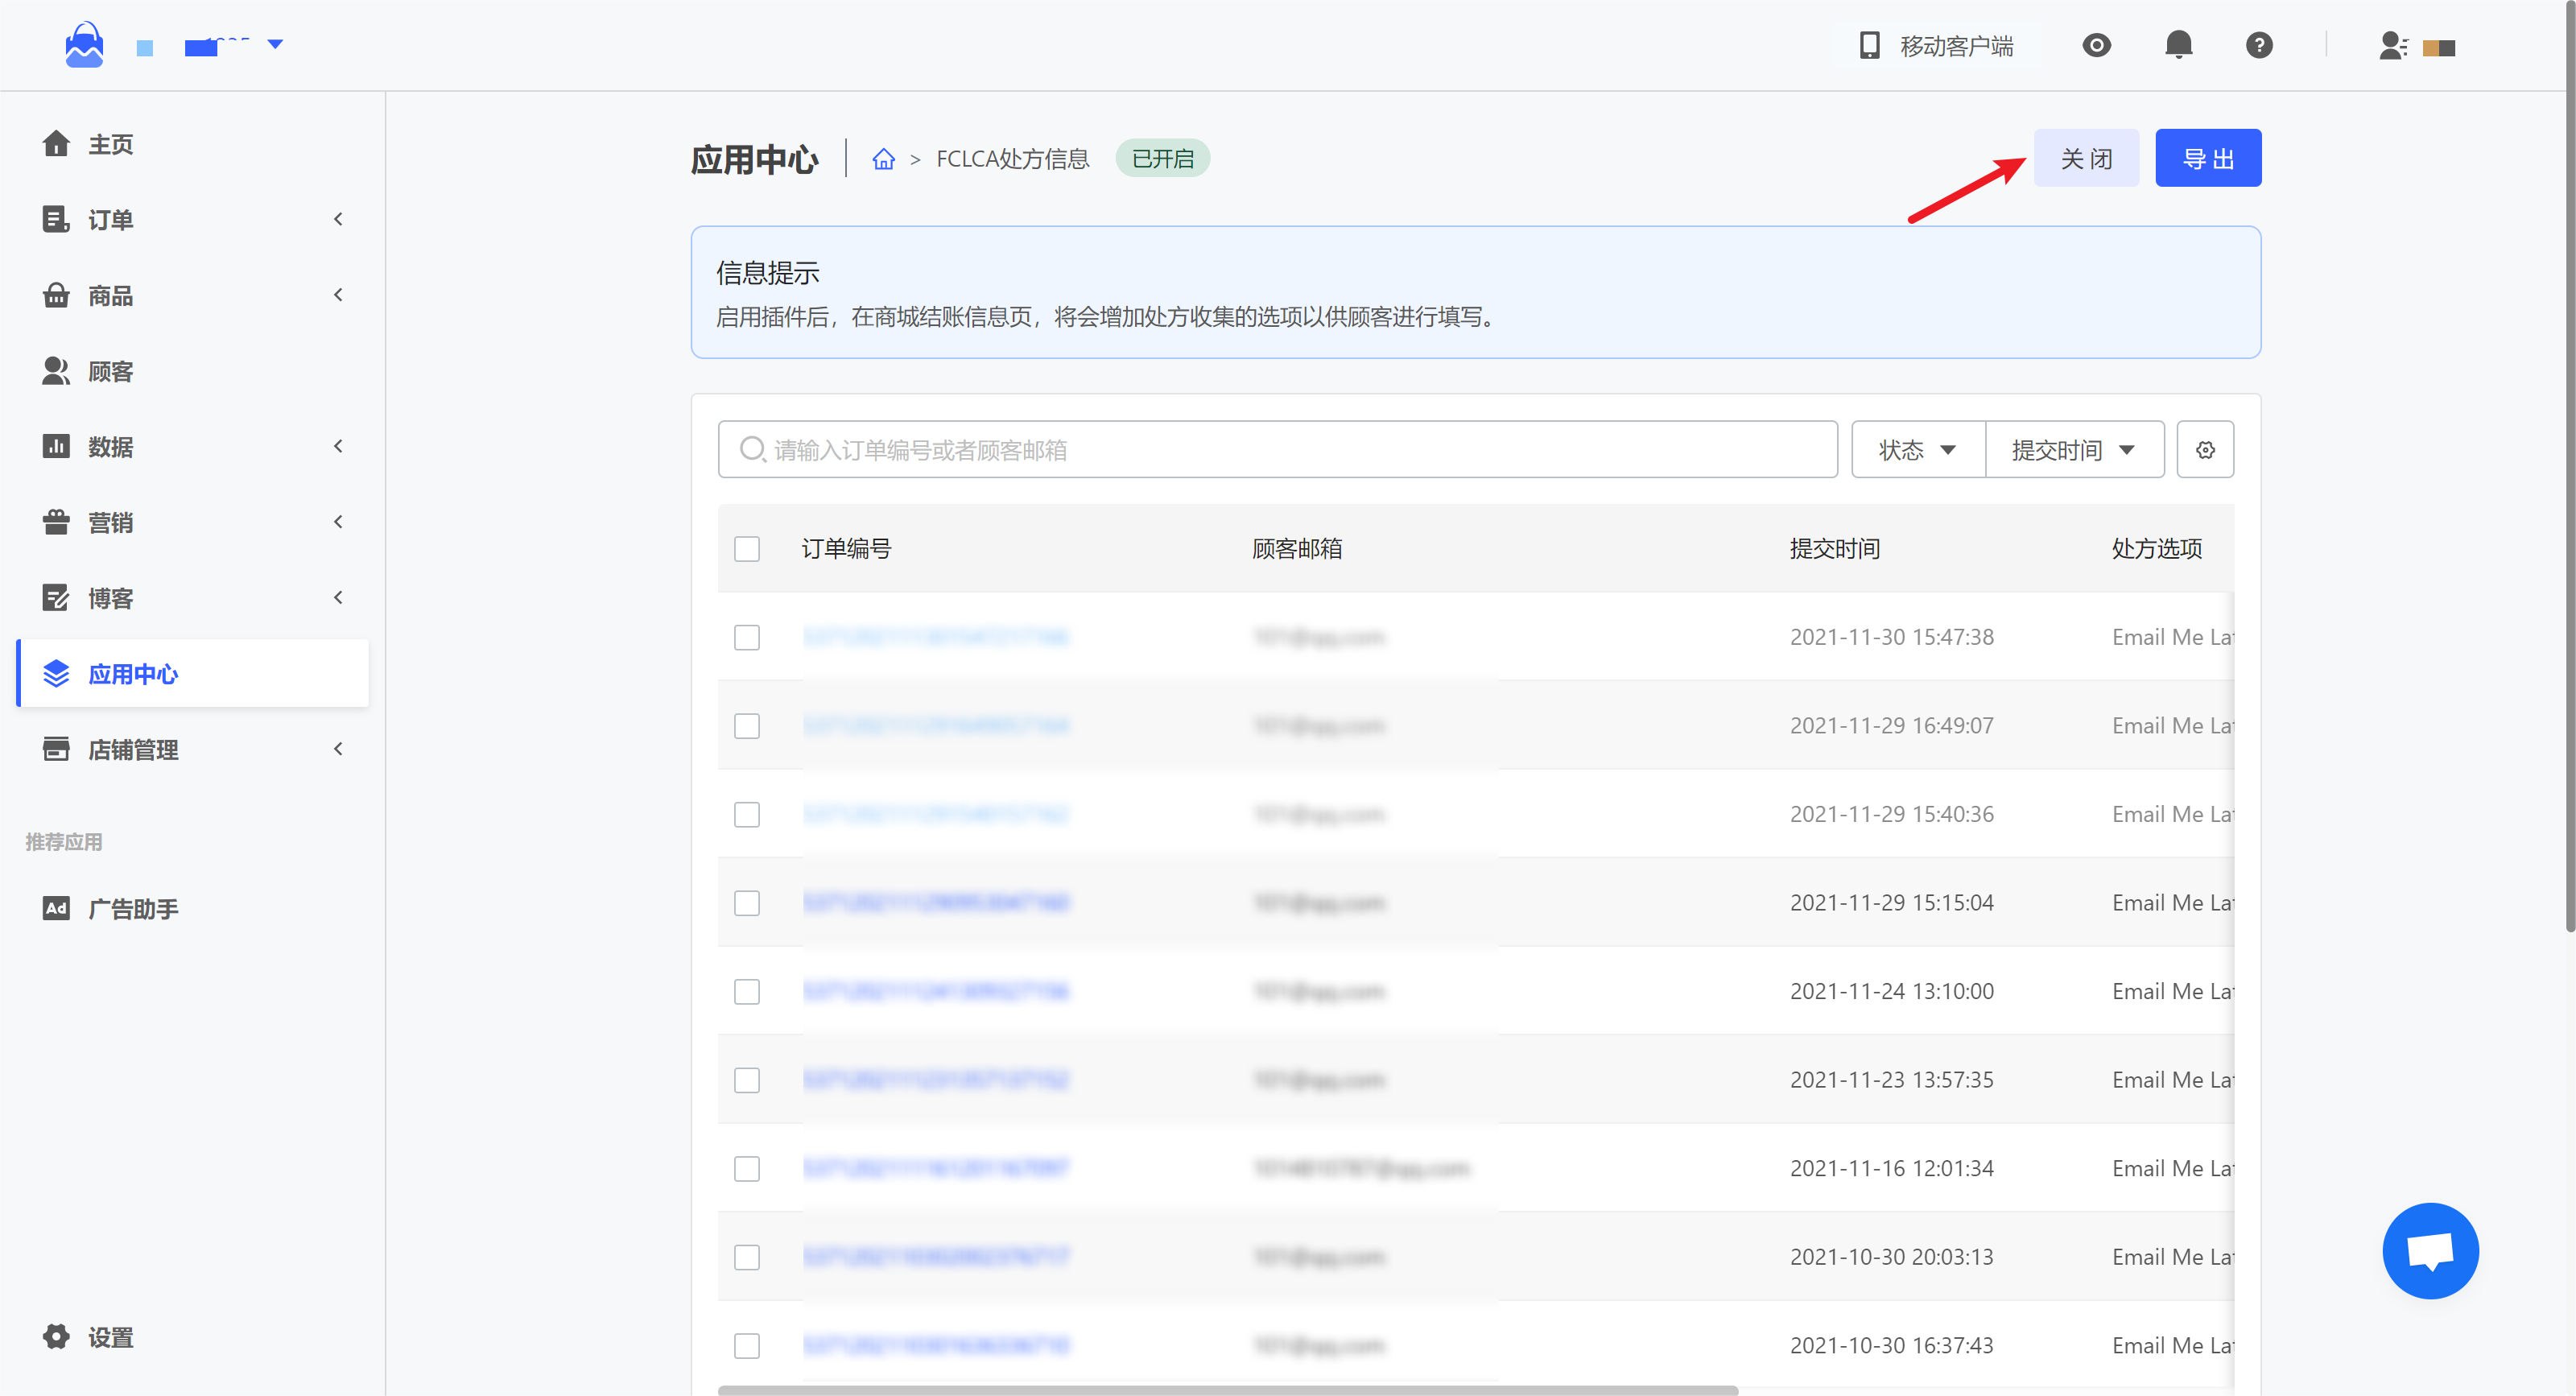
Task: Go to 顾客 in sidebar
Action: tap(110, 371)
